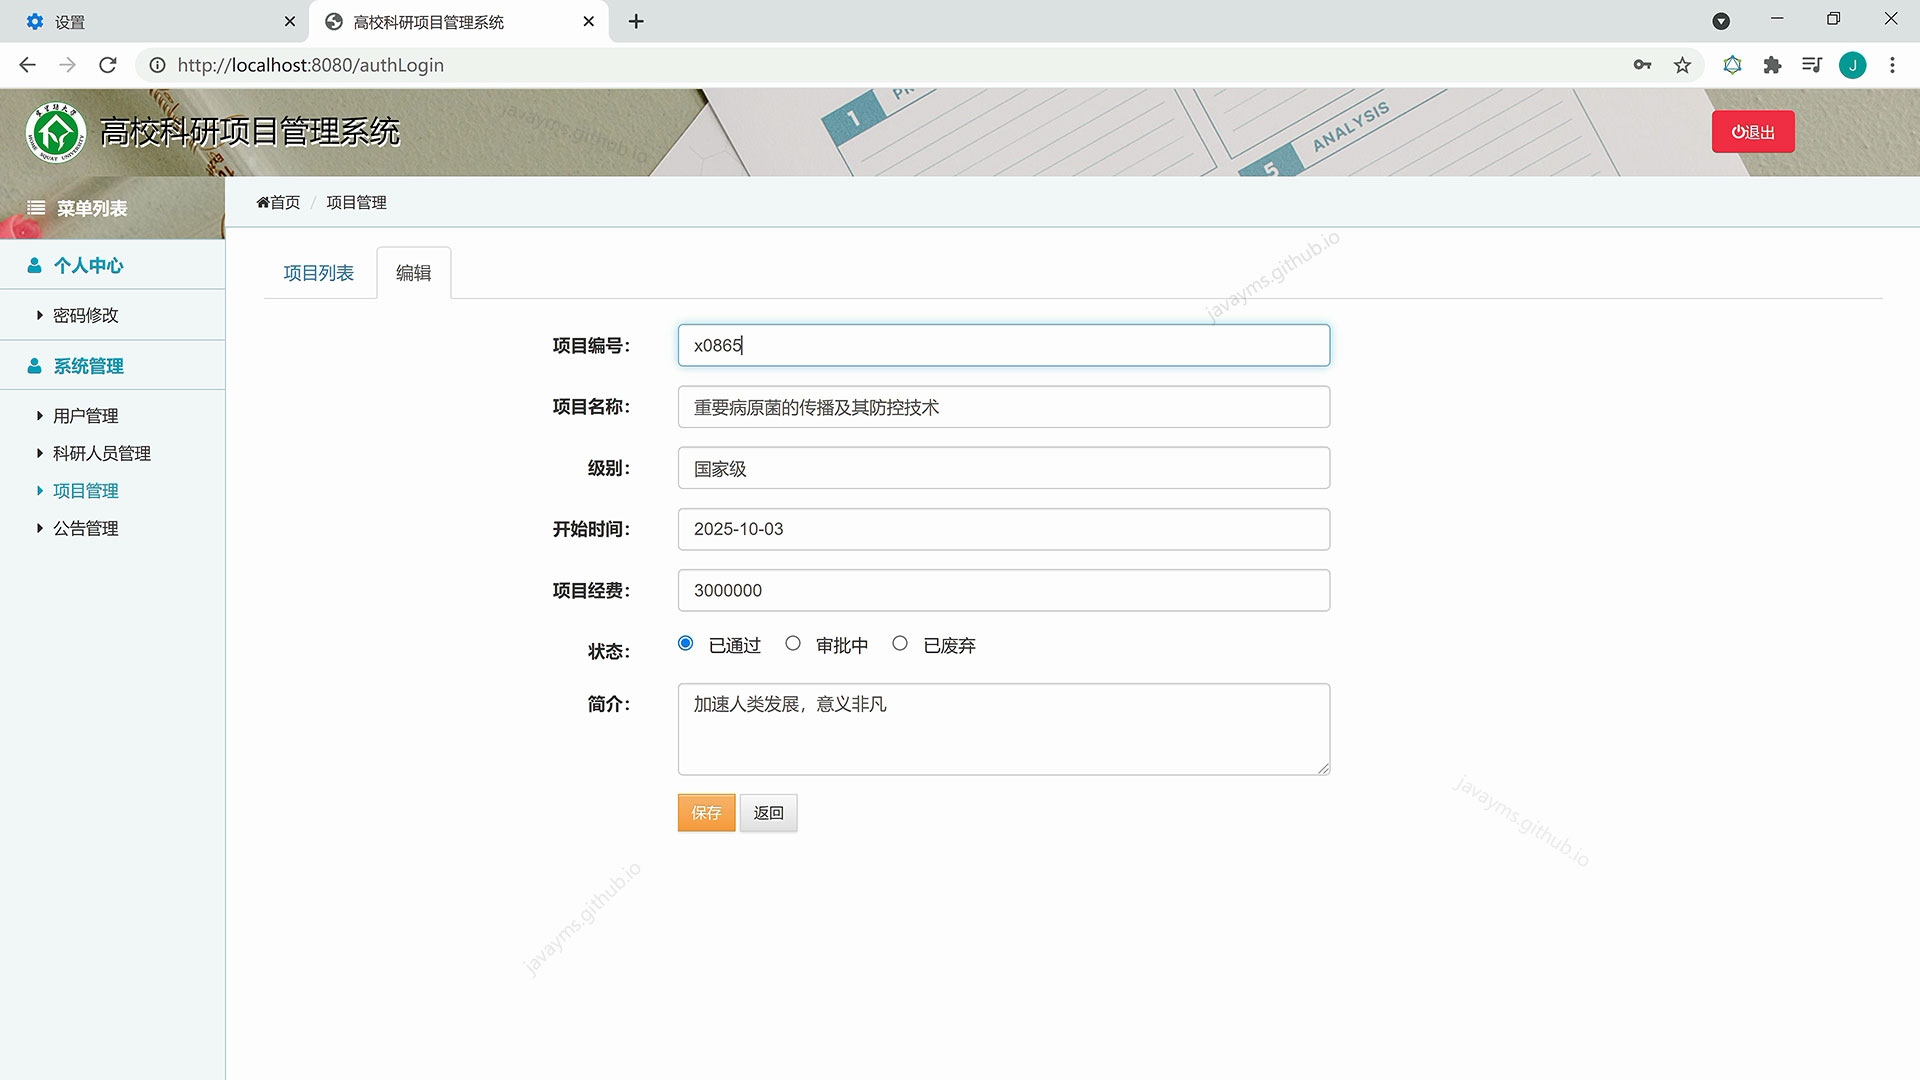1920x1080 pixels.
Task: Expand the 公告管理 sidebar entry
Action: [x=84, y=528]
